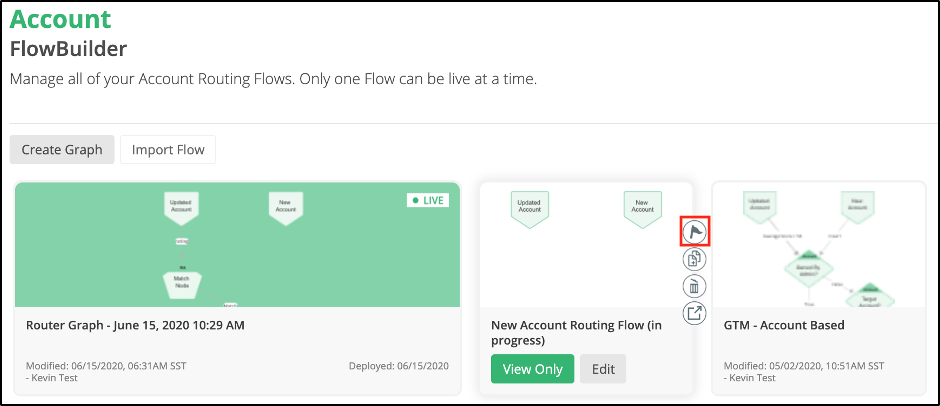Click the Router Graph June 15 title
This screenshot has height=406, width=940.
pyautogui.click(x=135, y=326)
